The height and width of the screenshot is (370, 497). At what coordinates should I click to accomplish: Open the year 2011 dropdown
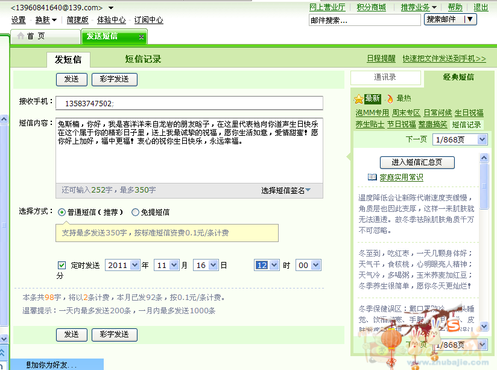click(135, 265)
